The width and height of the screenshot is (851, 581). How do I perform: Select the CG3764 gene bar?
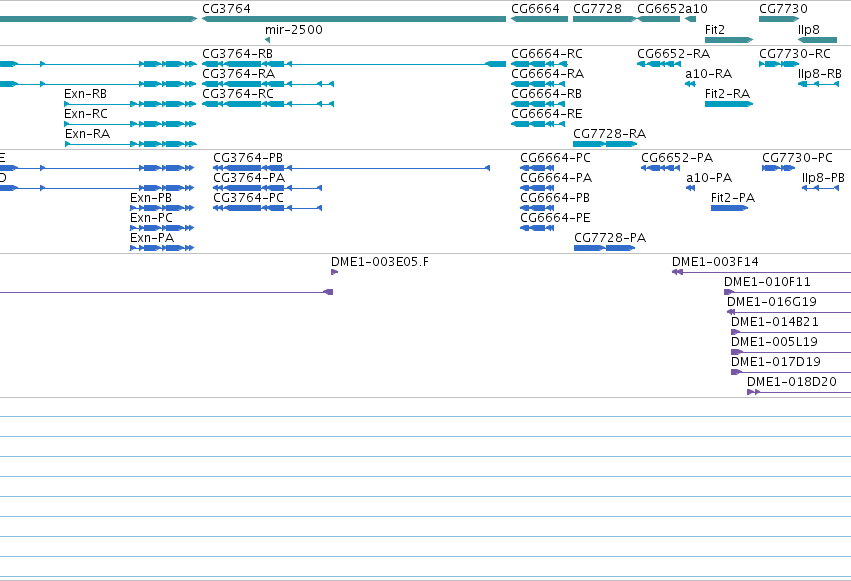point(354,19)
